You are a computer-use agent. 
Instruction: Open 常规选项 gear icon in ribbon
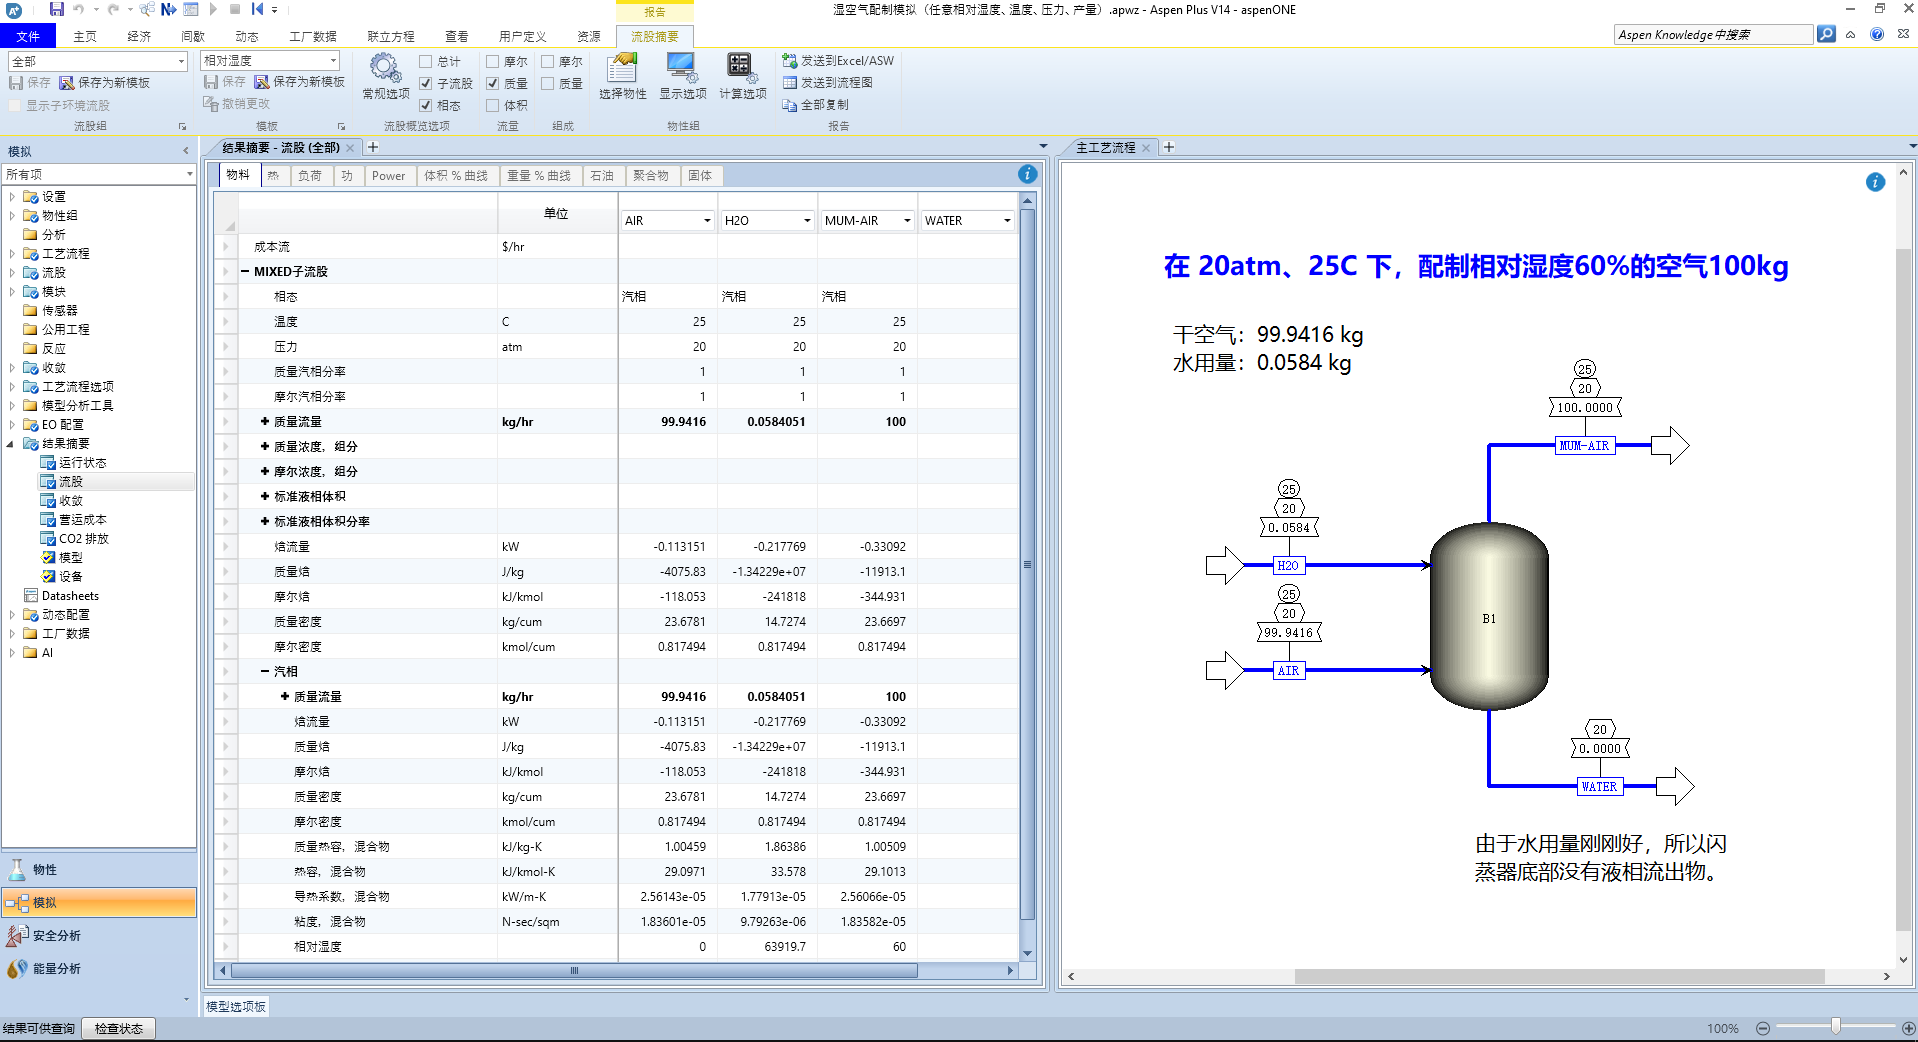coord(385,76)
